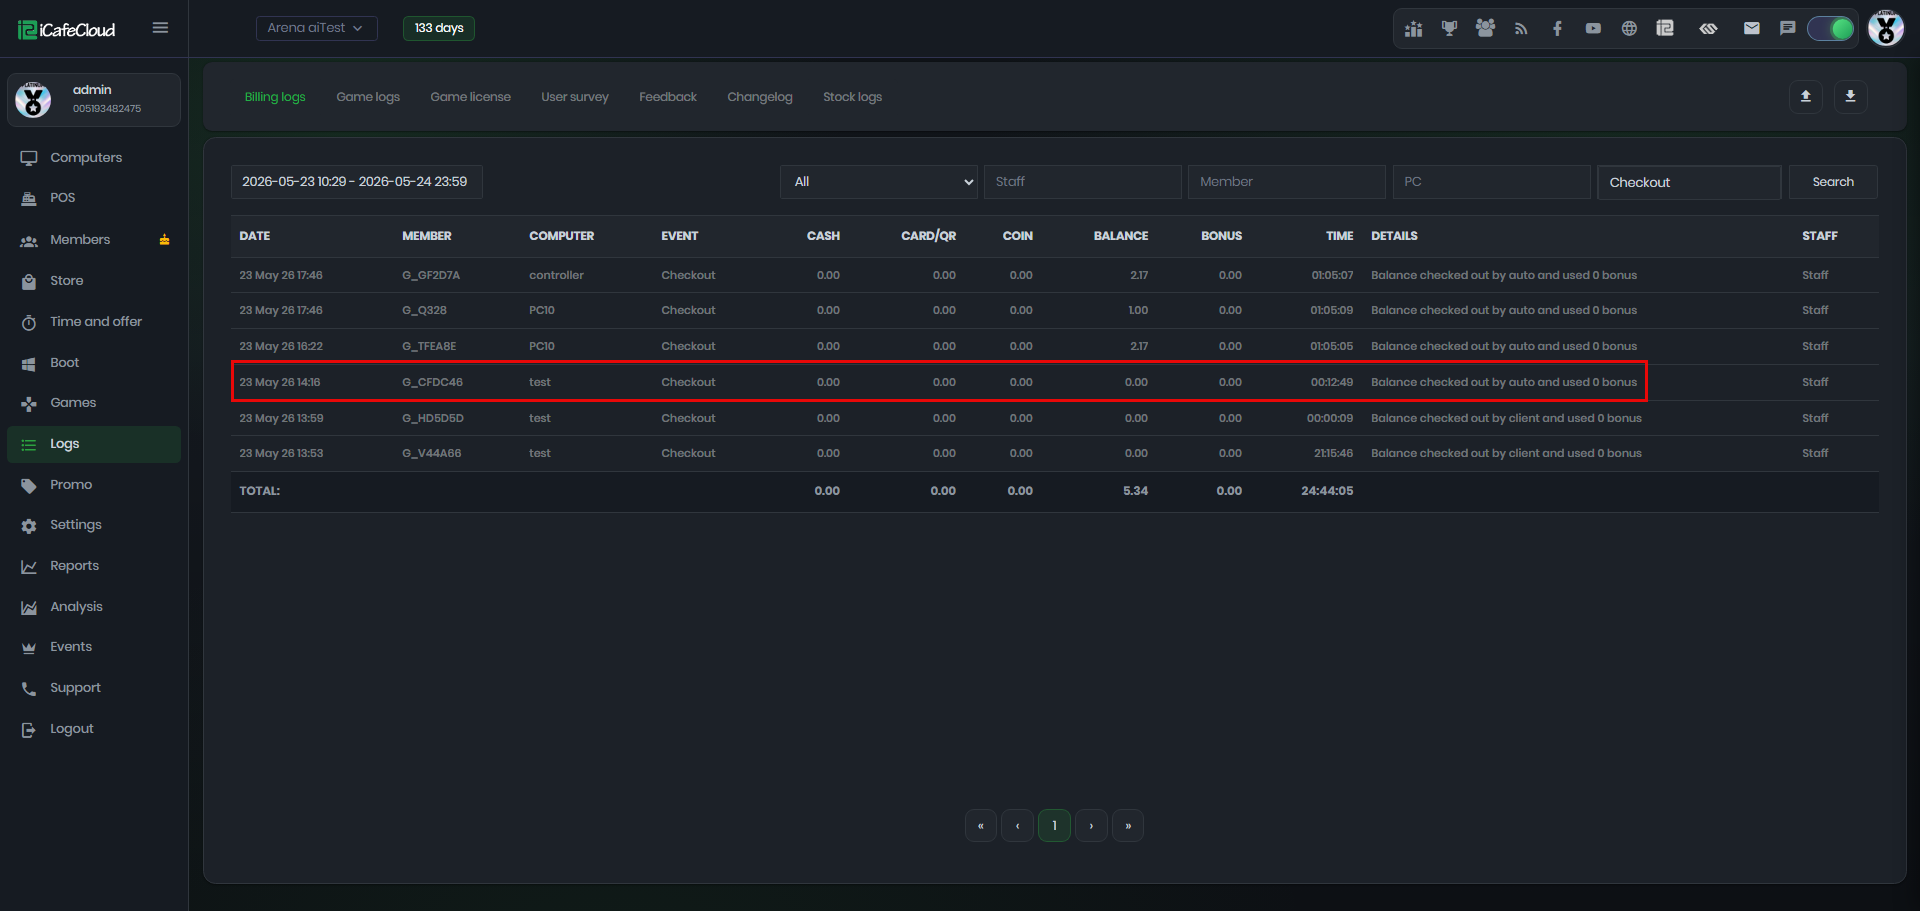Viewport: 1920px width, 911px height.
Task: Switch to the Stock logs tab
Action: (852, 97)
